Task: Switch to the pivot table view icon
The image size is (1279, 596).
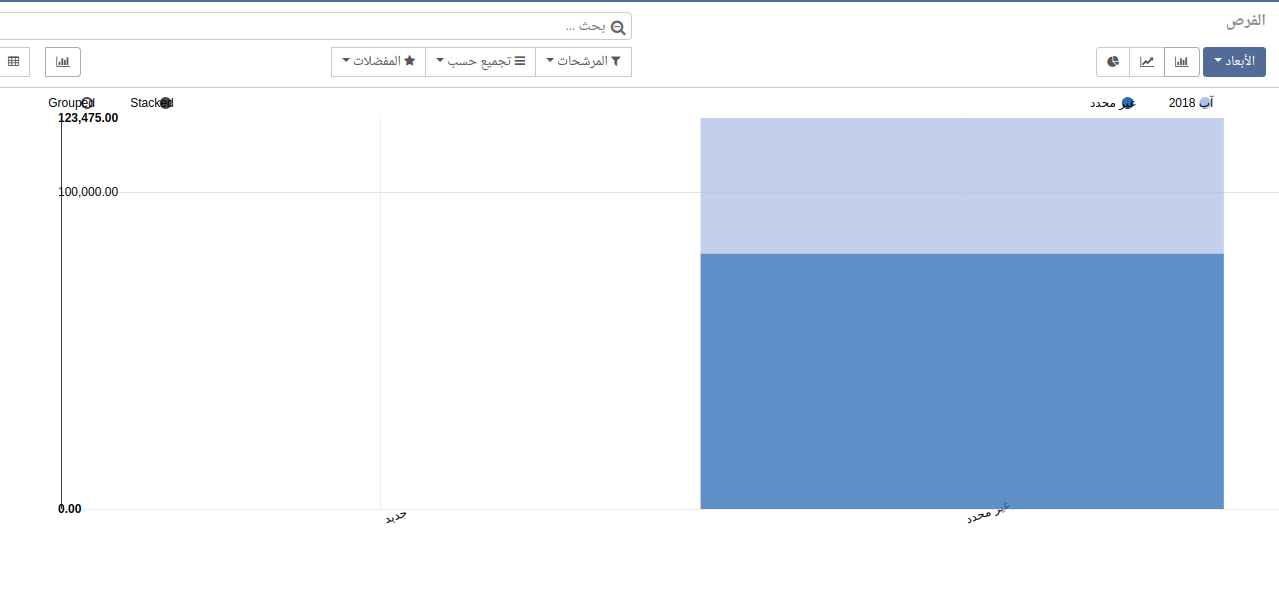Action: point(14,62)
